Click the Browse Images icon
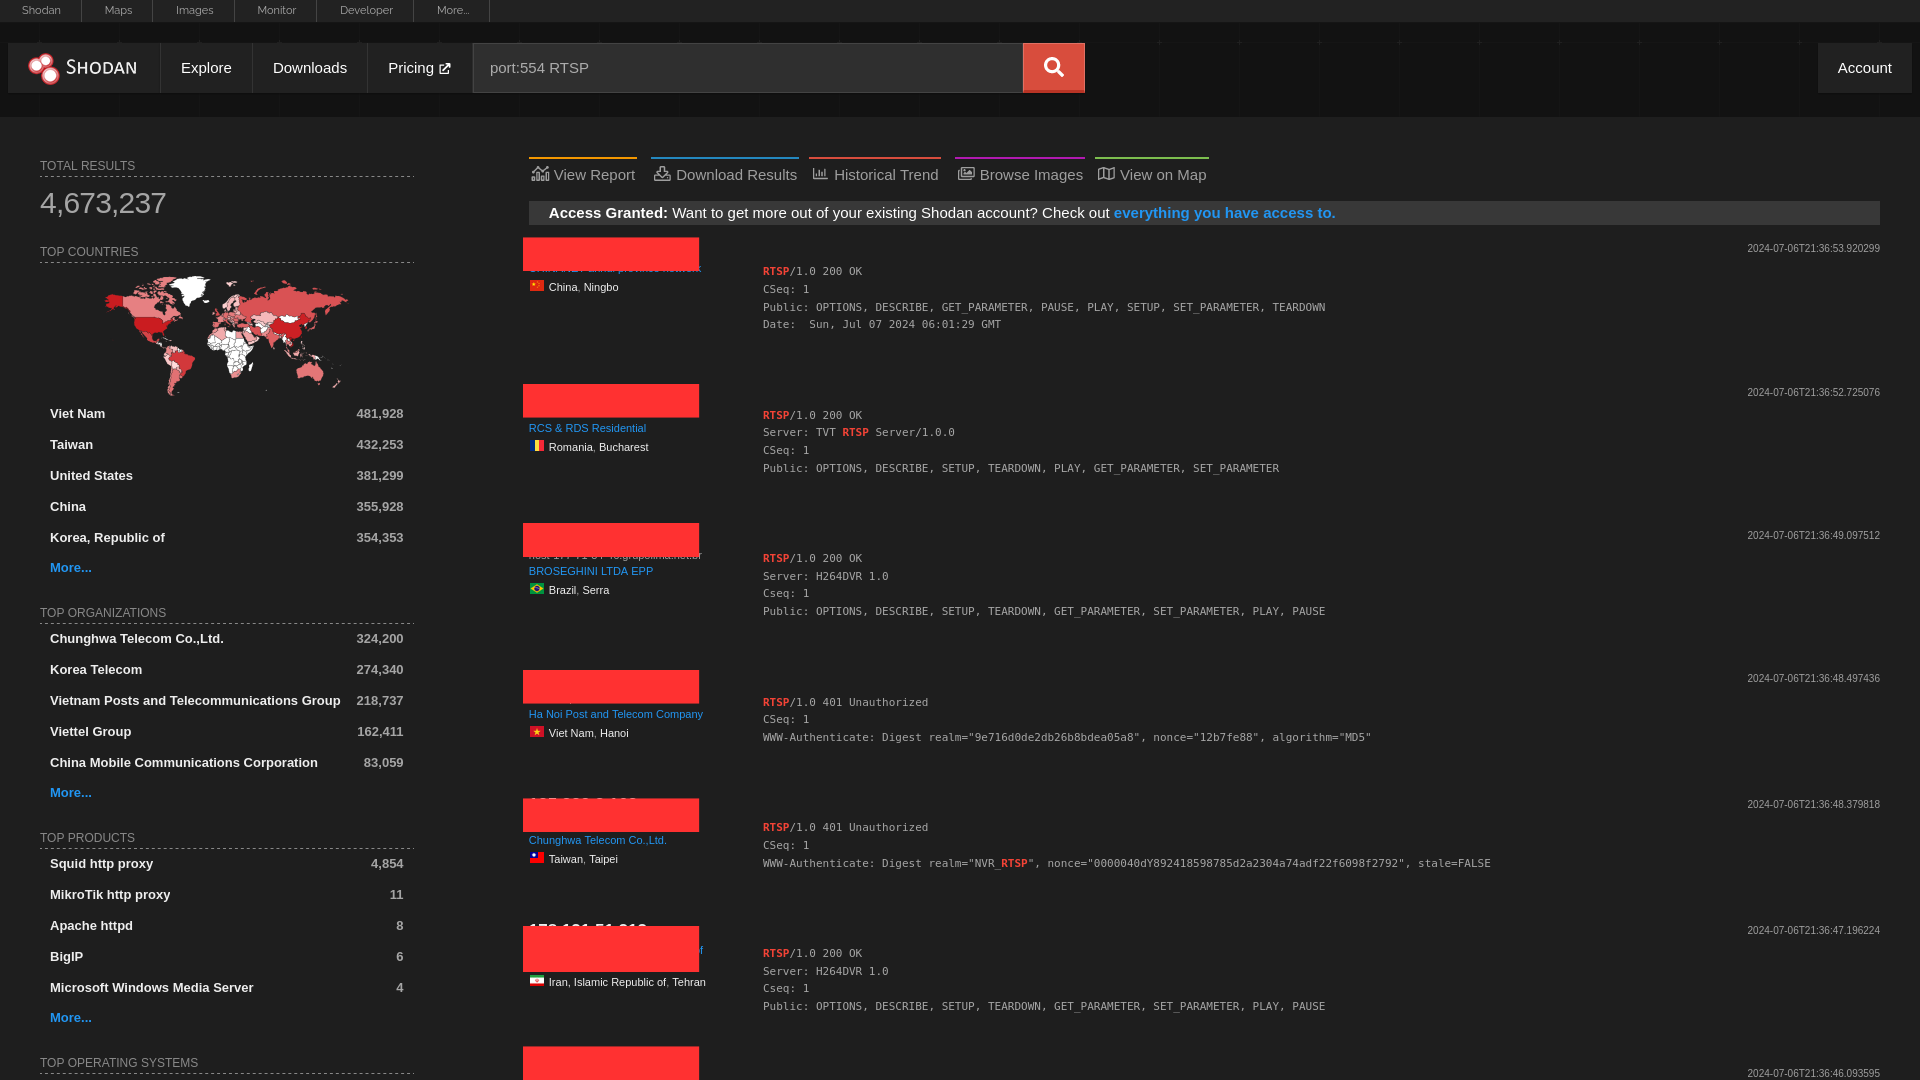The height and width of the screenshot is (1080, 1920). [966, 174]
